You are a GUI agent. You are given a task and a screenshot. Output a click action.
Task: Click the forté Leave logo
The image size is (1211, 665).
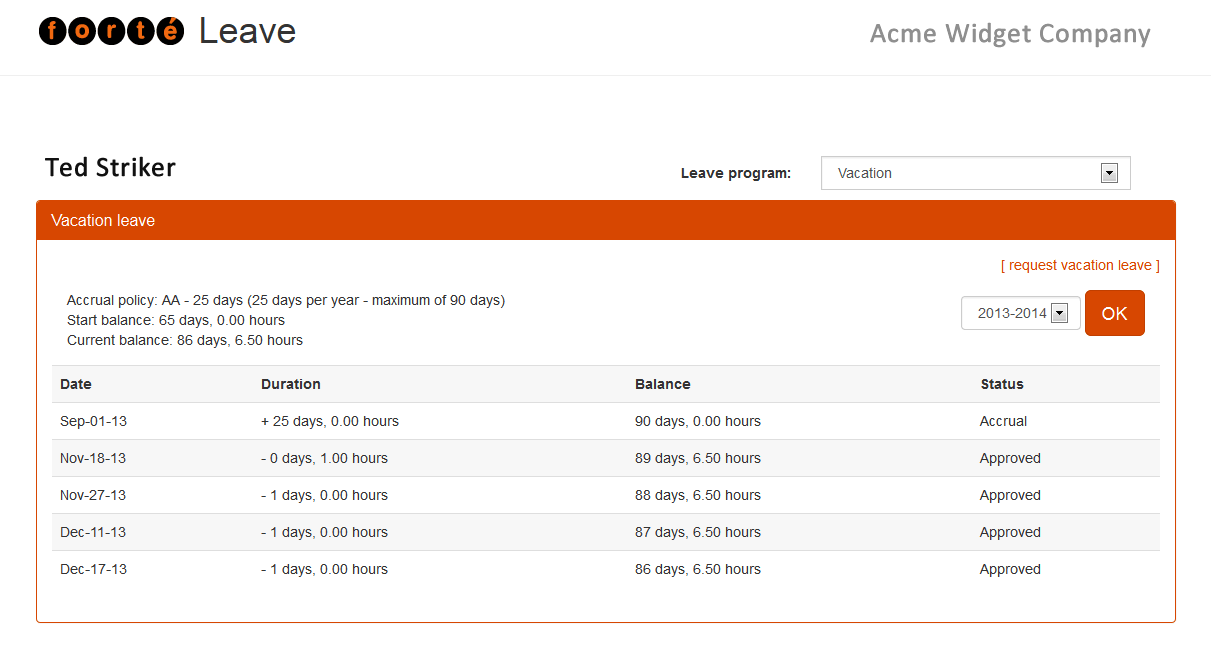[168, 31]
